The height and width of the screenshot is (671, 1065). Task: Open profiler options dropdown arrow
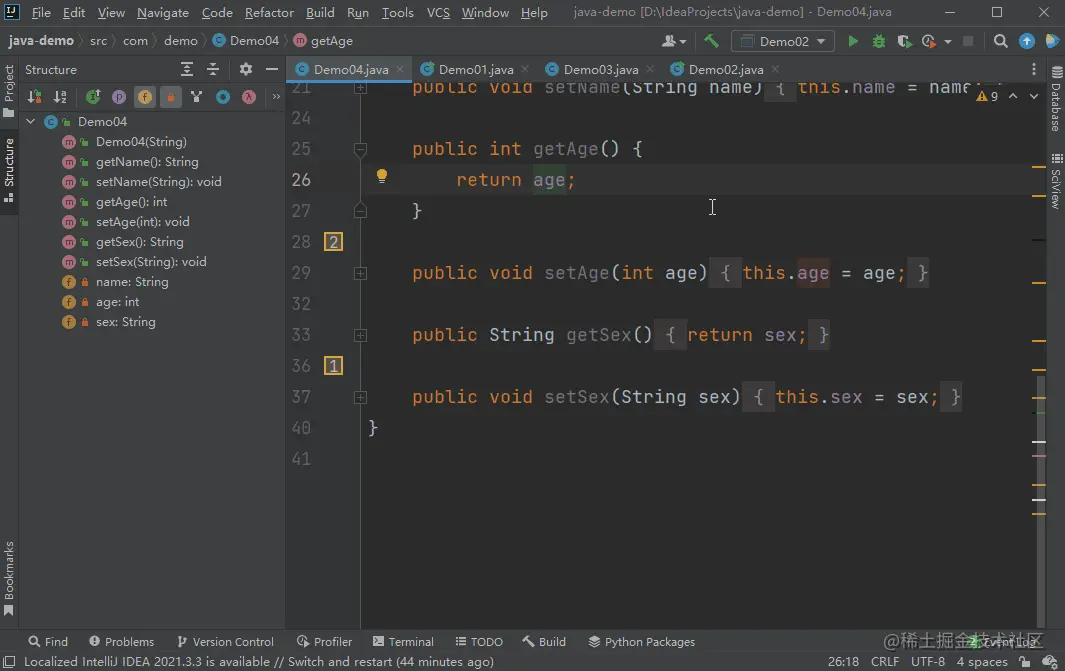tap(947, 41)
